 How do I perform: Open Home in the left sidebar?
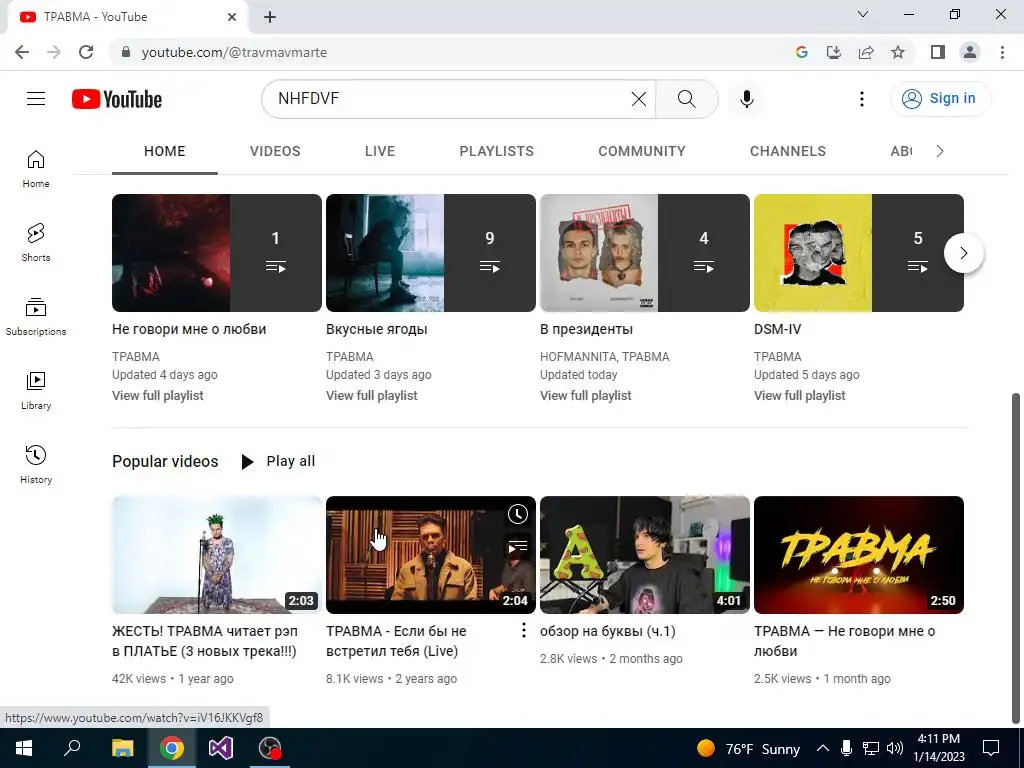(36, 168)
